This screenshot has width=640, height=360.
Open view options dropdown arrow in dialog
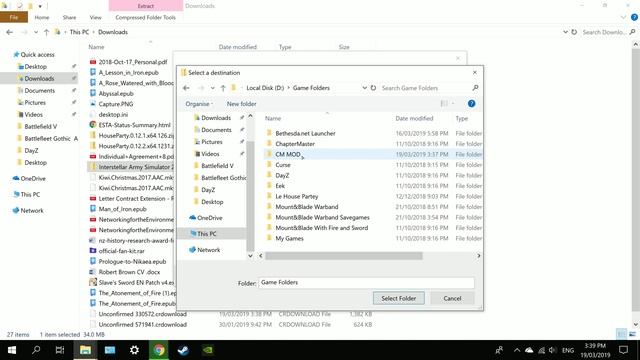[x=453, y=104]
